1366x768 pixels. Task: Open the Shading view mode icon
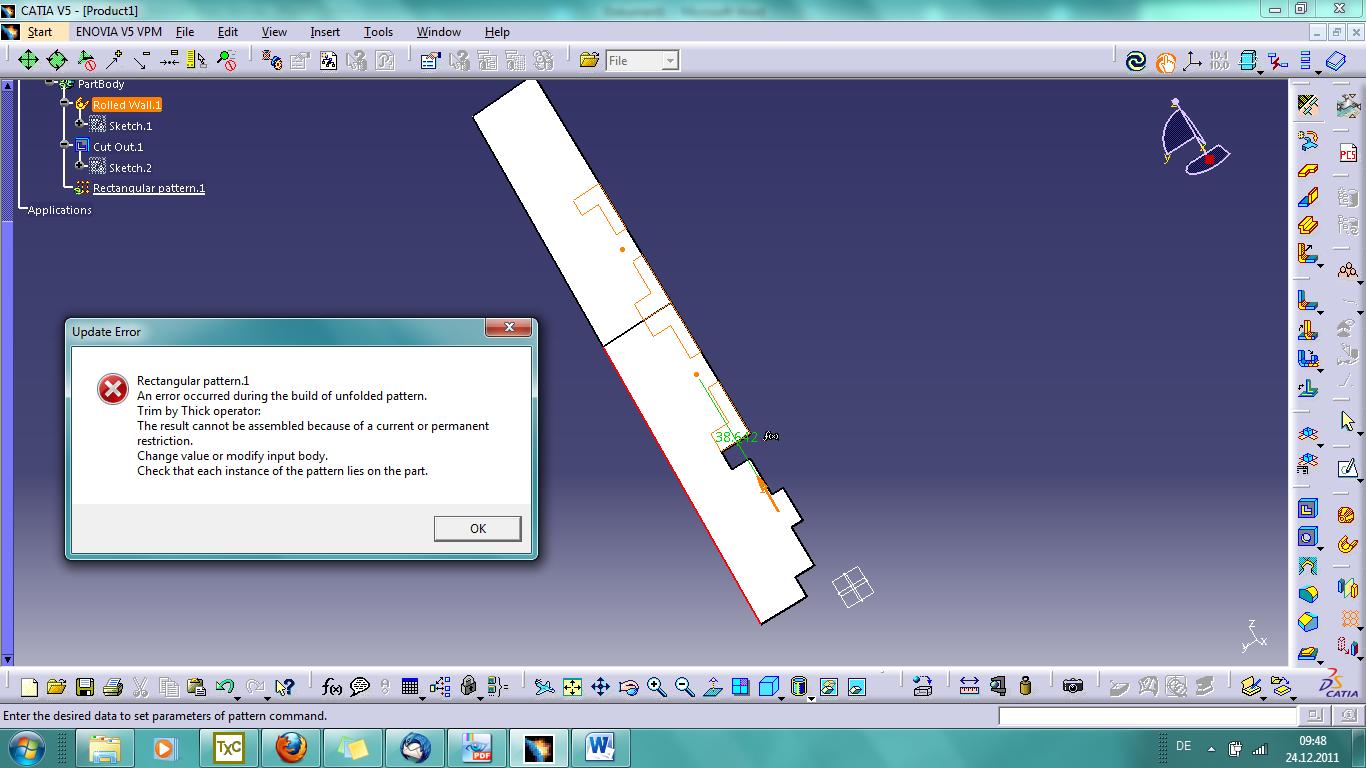pyautogui.click(x=800, y=687)
